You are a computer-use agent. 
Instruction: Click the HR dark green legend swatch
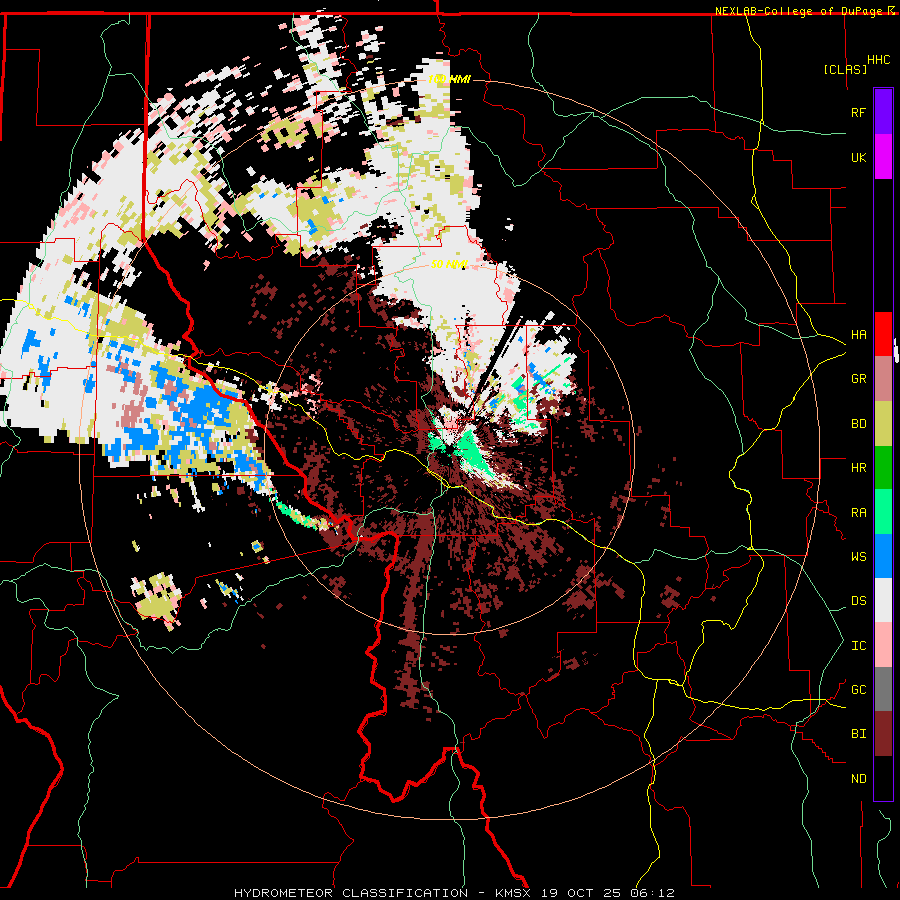coord(883,468)
